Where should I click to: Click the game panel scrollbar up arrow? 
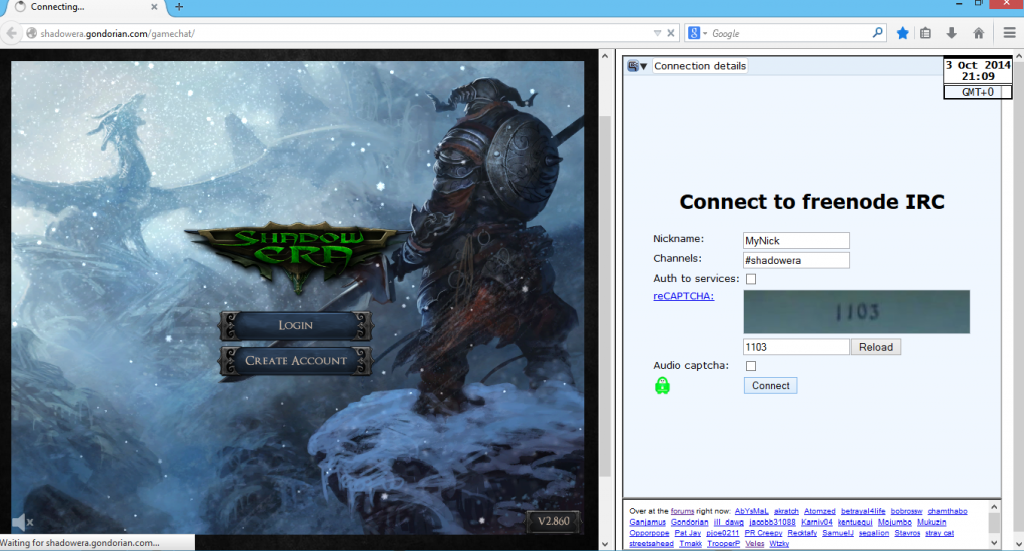tap(605, 56)
